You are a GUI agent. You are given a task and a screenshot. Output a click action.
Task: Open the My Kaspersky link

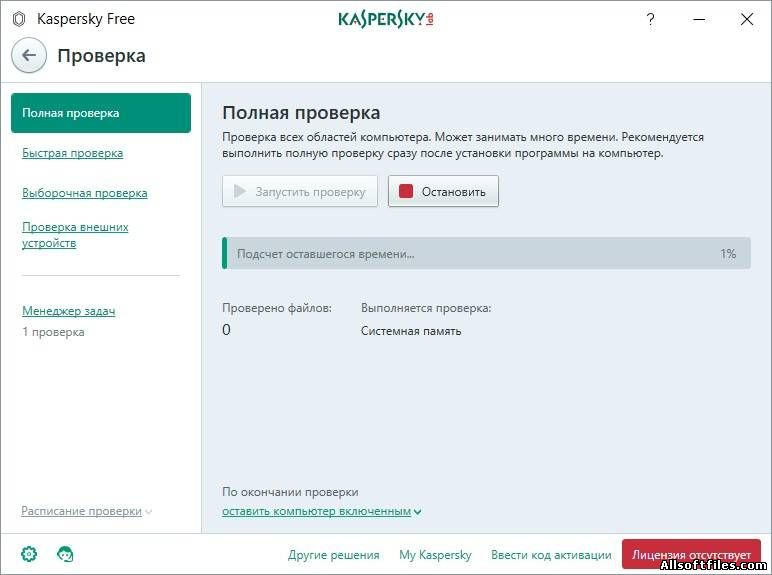pyautogui.click(x=435, y=555)
